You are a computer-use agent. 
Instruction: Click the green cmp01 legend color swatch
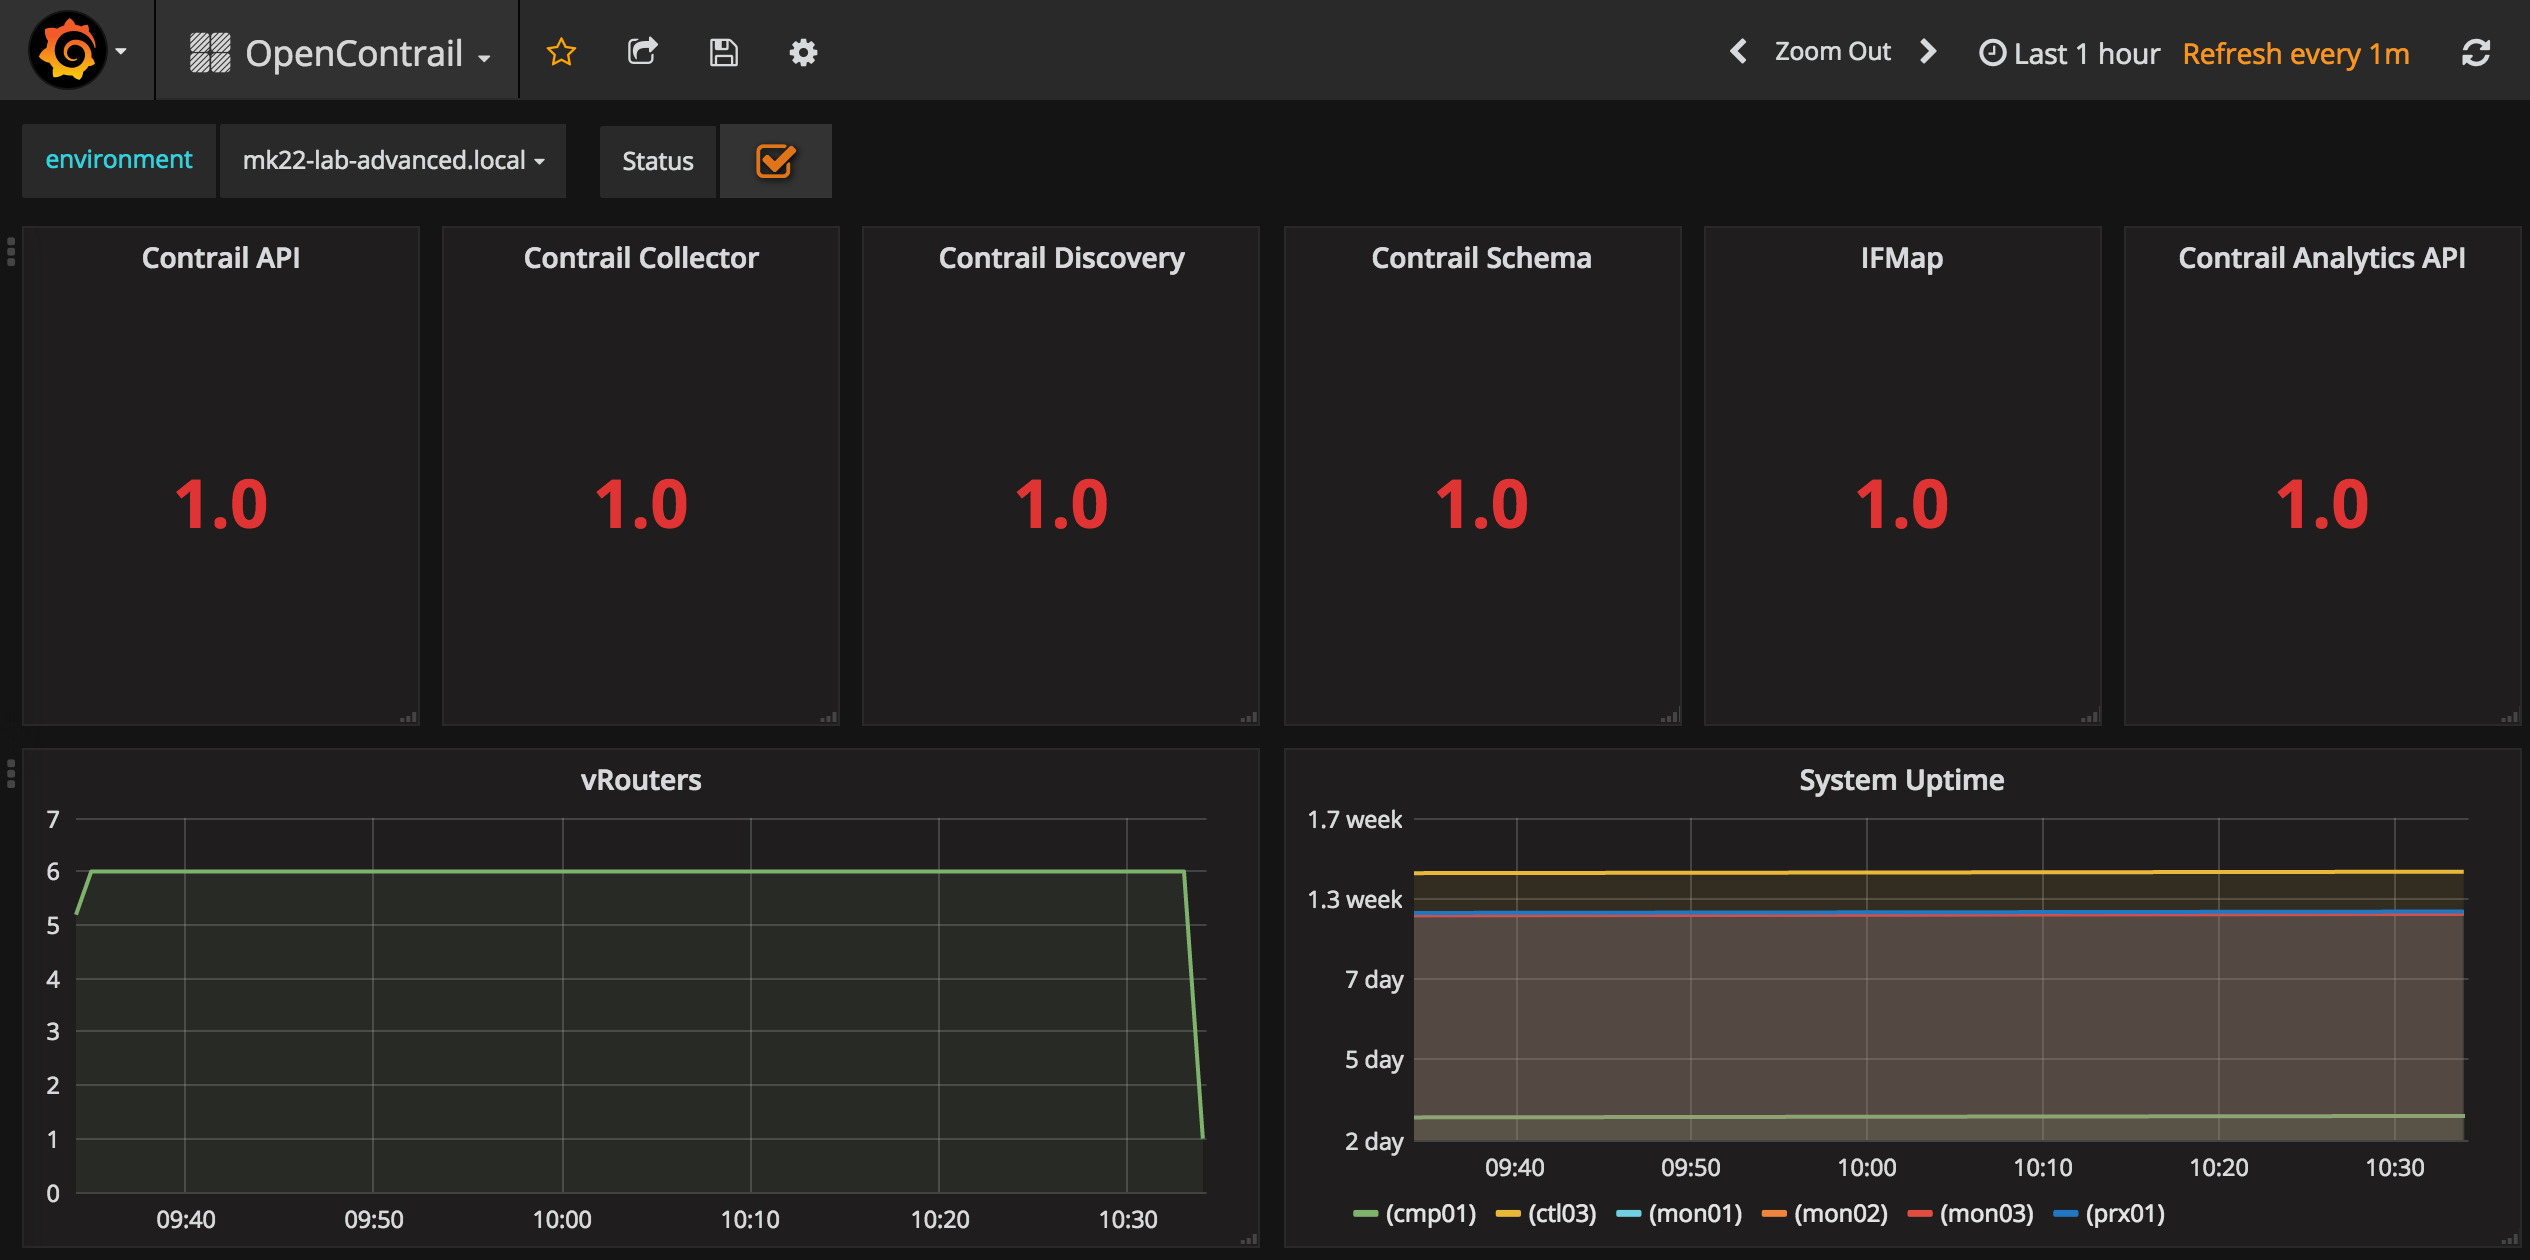tap(1365, 1214)
